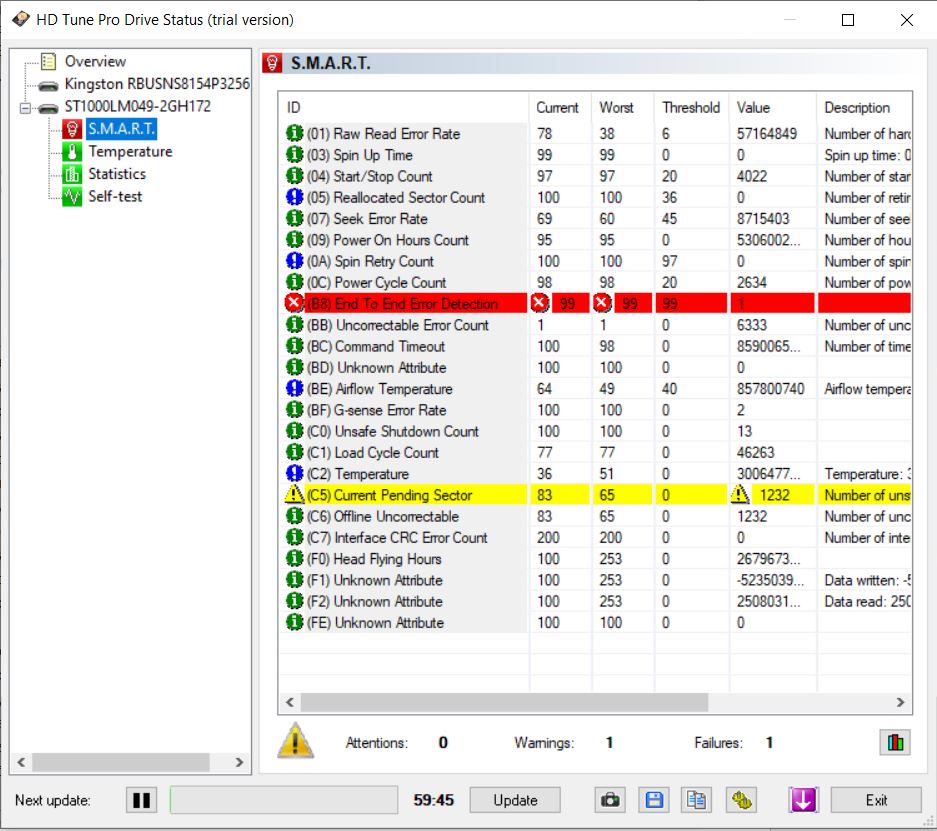Click the Overview notepad icon
This screenshot has width=937, height=831.
[48, 61]
